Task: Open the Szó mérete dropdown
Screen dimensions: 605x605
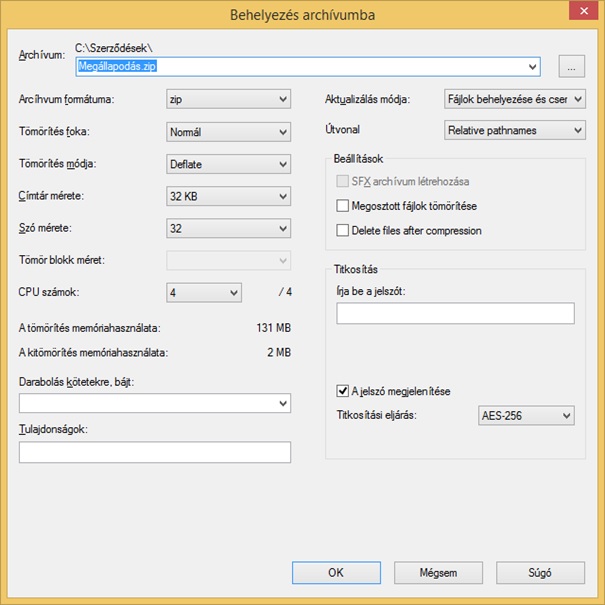Action: pyautogui.click(x=228, y=229)
